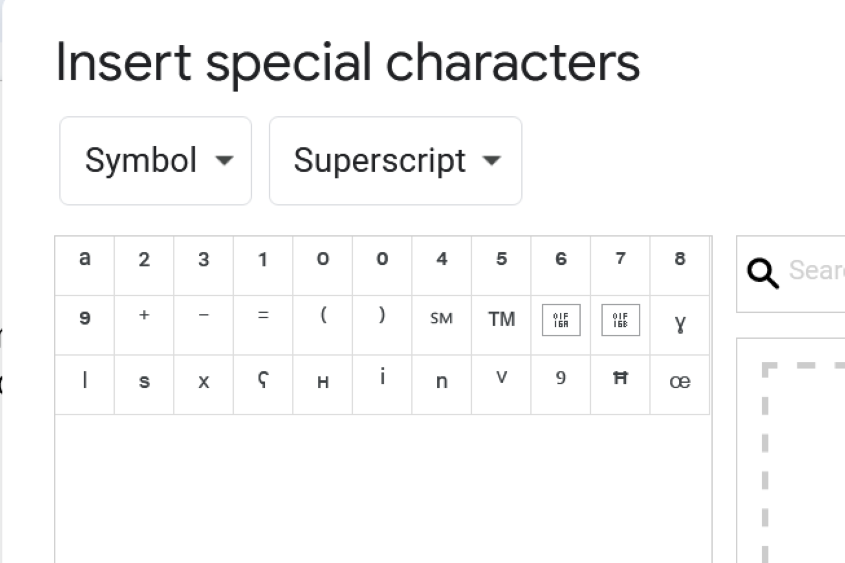Select the superscript two character
Image resolution: width=845 pixels, height=563 pixels.
(x=144, y=260)
